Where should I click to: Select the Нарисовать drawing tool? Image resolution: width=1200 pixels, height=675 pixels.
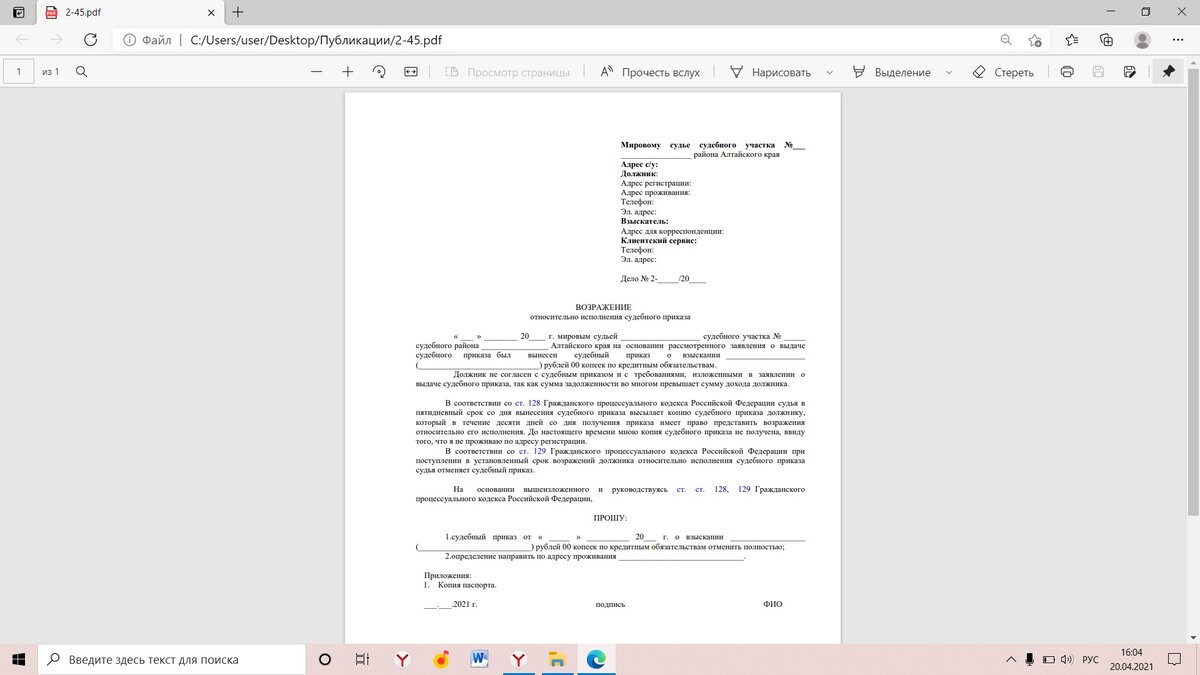(770, 72)
